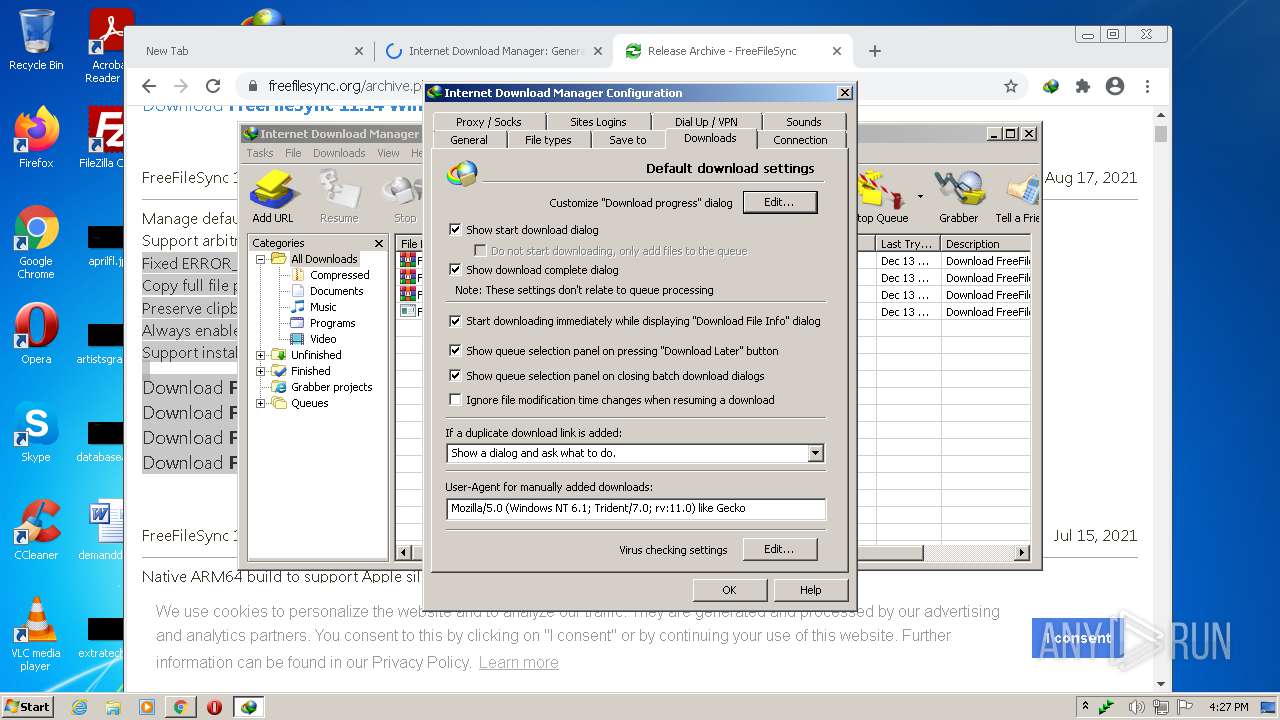Open Chrome extensions puzzle icon

click(x=1083, y=86)
